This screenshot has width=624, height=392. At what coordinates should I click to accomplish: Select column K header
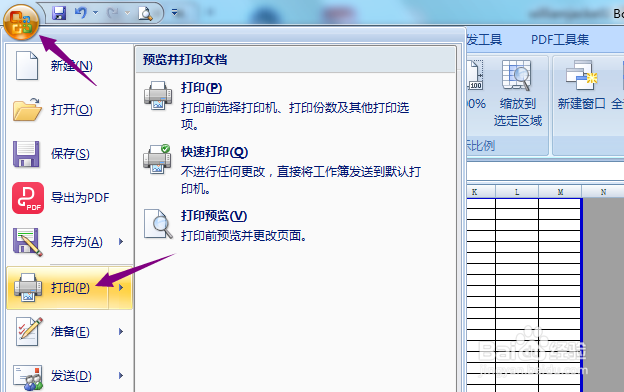(x=480, y=192)
